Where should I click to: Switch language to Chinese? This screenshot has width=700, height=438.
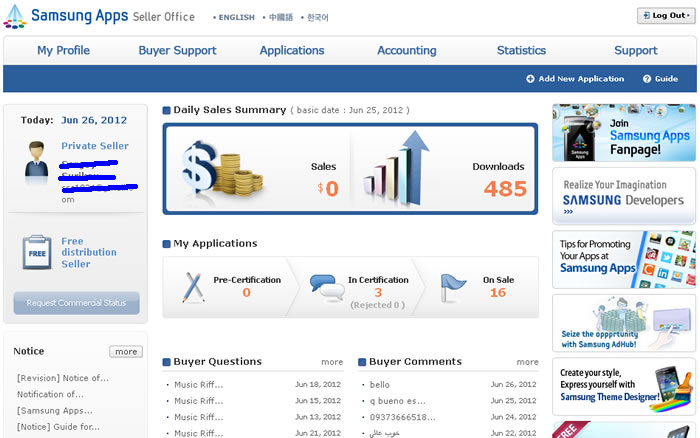pyautogui.click(x=280, y=17)
